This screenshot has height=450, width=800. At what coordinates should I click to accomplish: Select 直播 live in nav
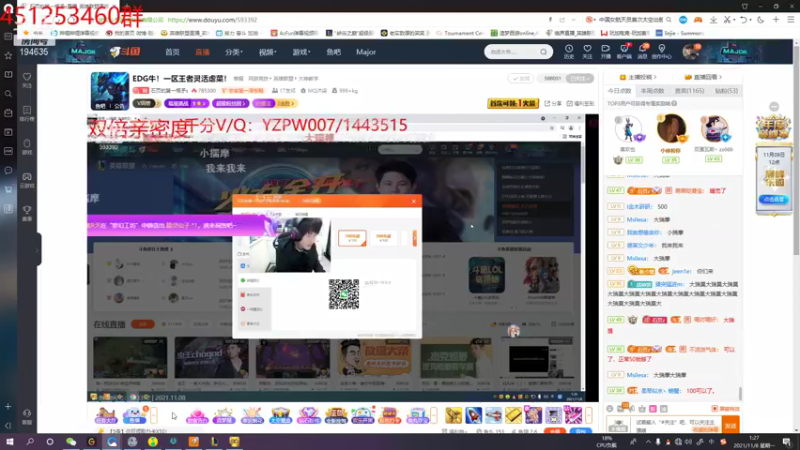click(x=203, y=52)
